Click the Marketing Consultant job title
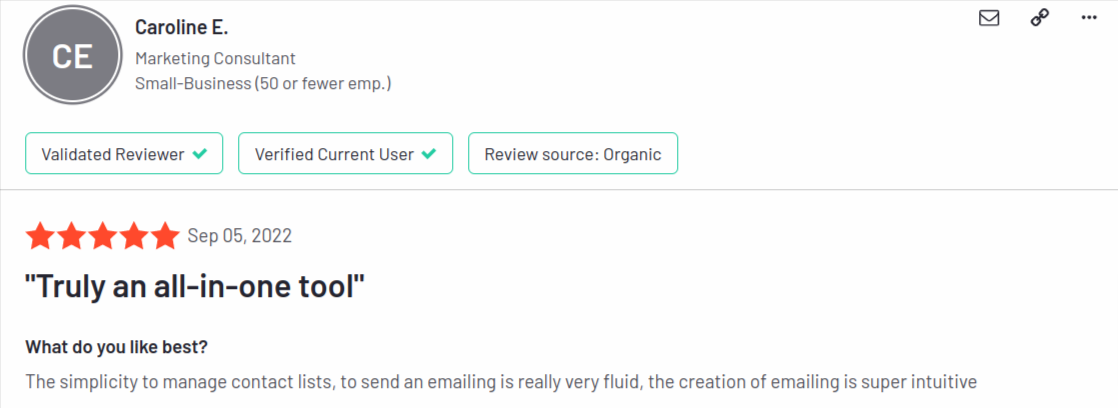The image size is (1118, 408). [215, 59]
